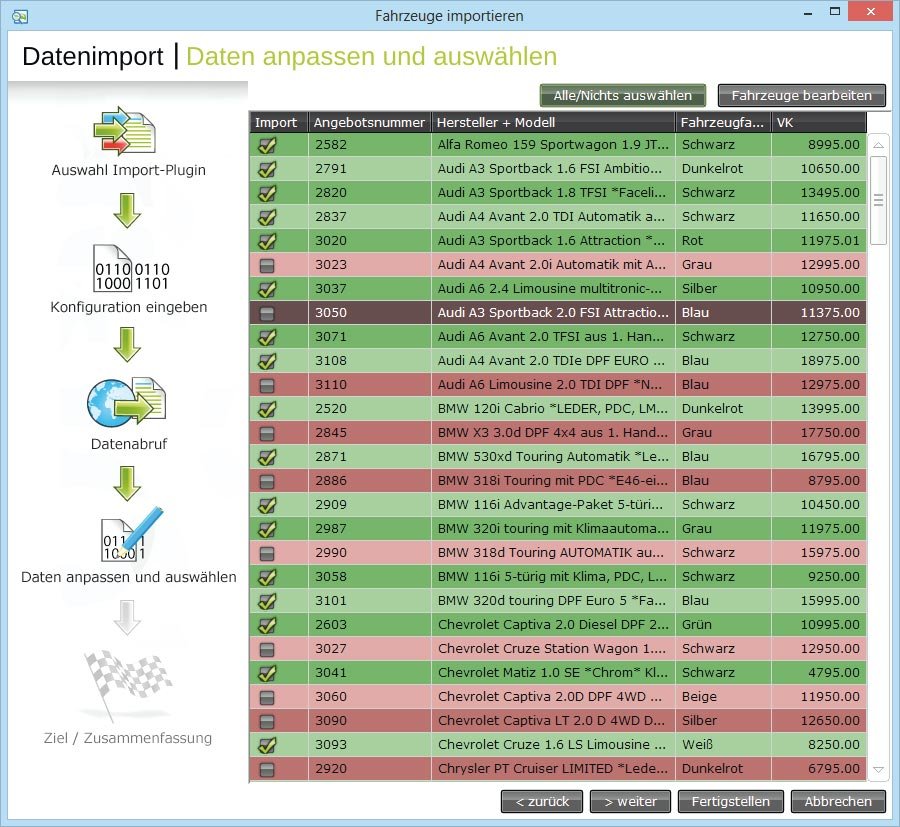This screenshot has width=900, height=827.
Task: Click color cell Grün
Action: (723, 624)
